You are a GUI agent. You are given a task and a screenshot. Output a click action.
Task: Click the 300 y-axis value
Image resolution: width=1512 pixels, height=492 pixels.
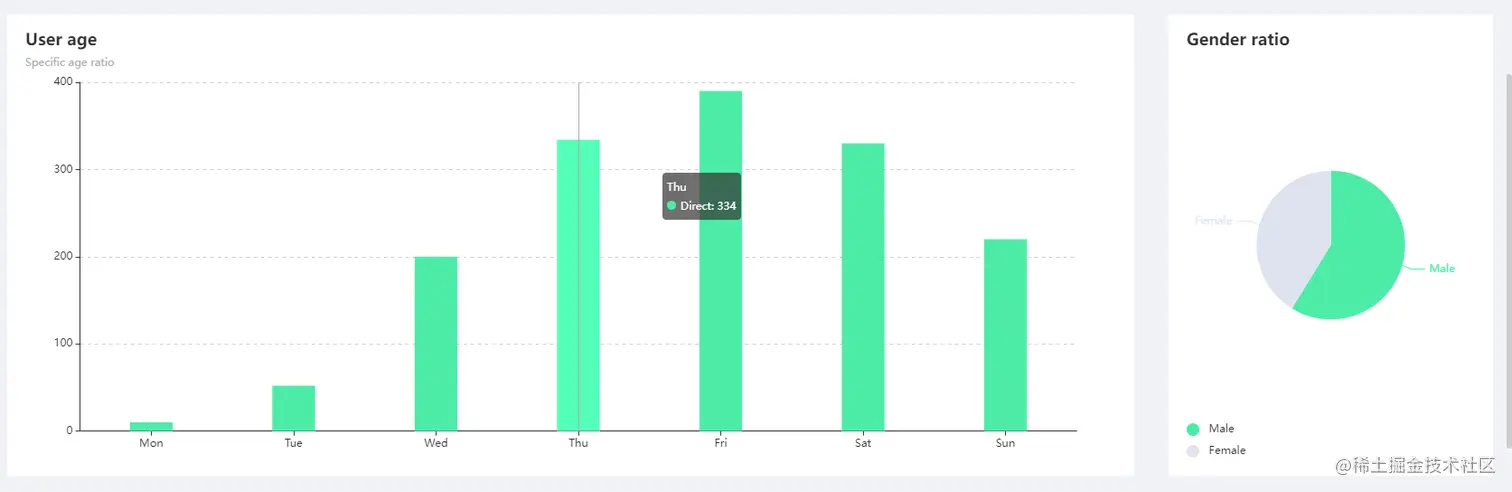[63, 169]
